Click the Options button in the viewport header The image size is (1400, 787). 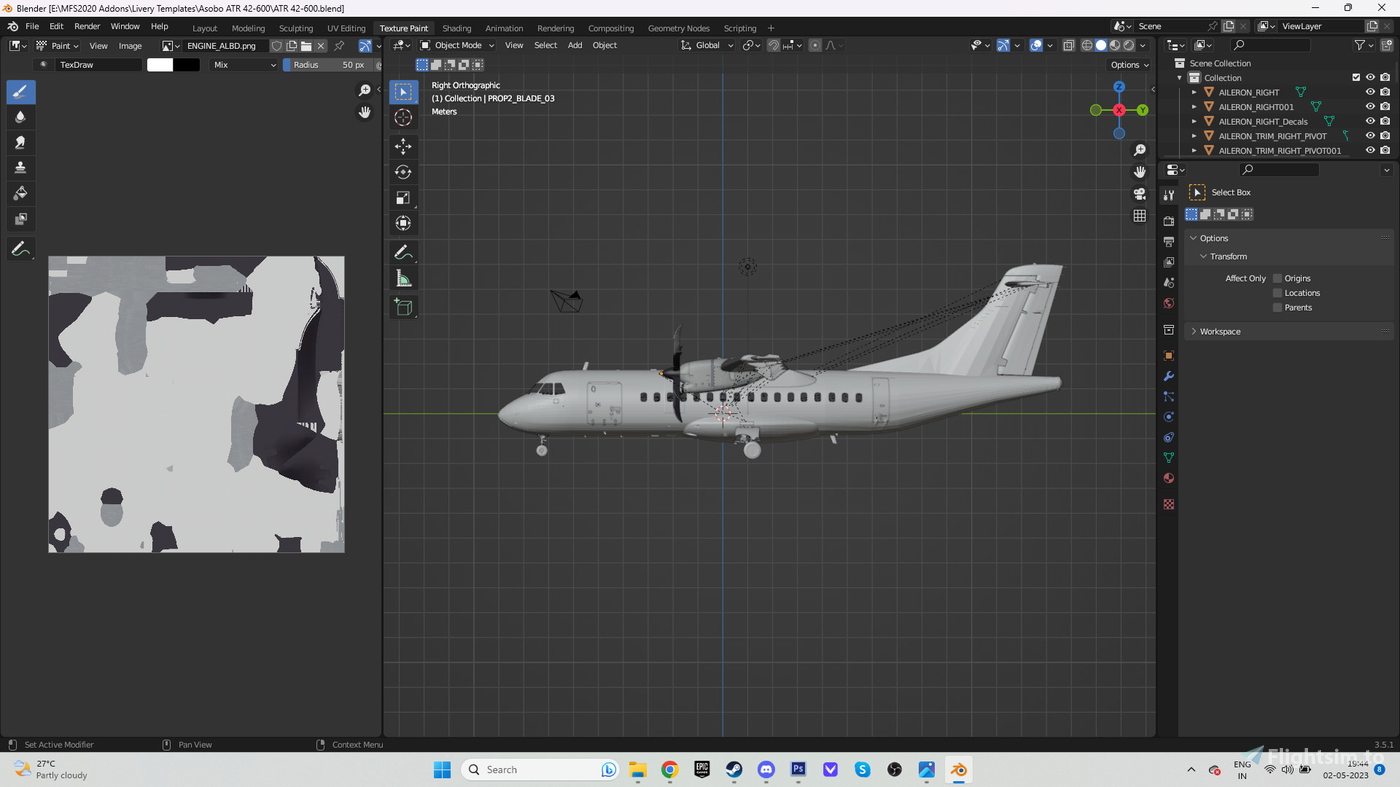(x=1126, y=64)
